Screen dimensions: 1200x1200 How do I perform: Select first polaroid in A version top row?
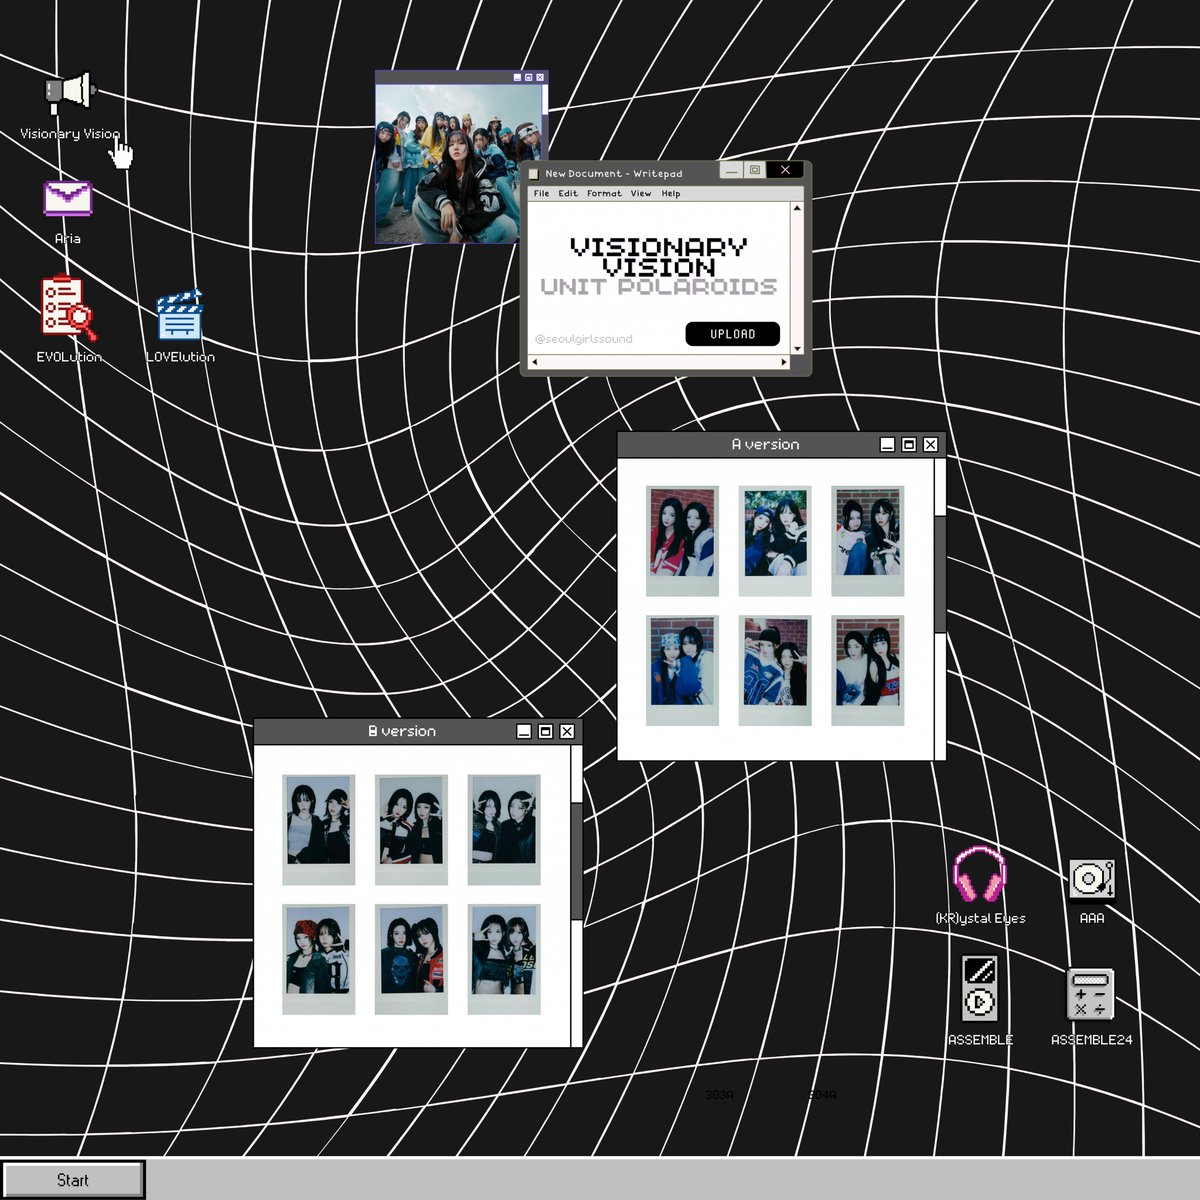click(682, 541)
